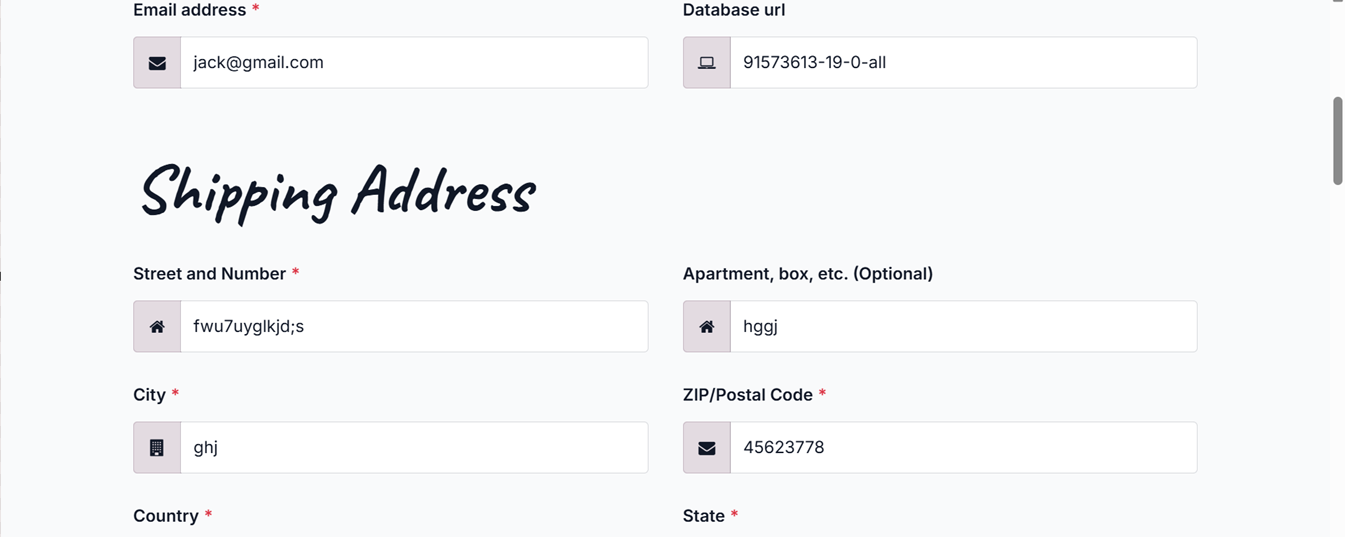Click the Apartment, box, etc. label
1345x537 pixels.
tap(807, 274)
